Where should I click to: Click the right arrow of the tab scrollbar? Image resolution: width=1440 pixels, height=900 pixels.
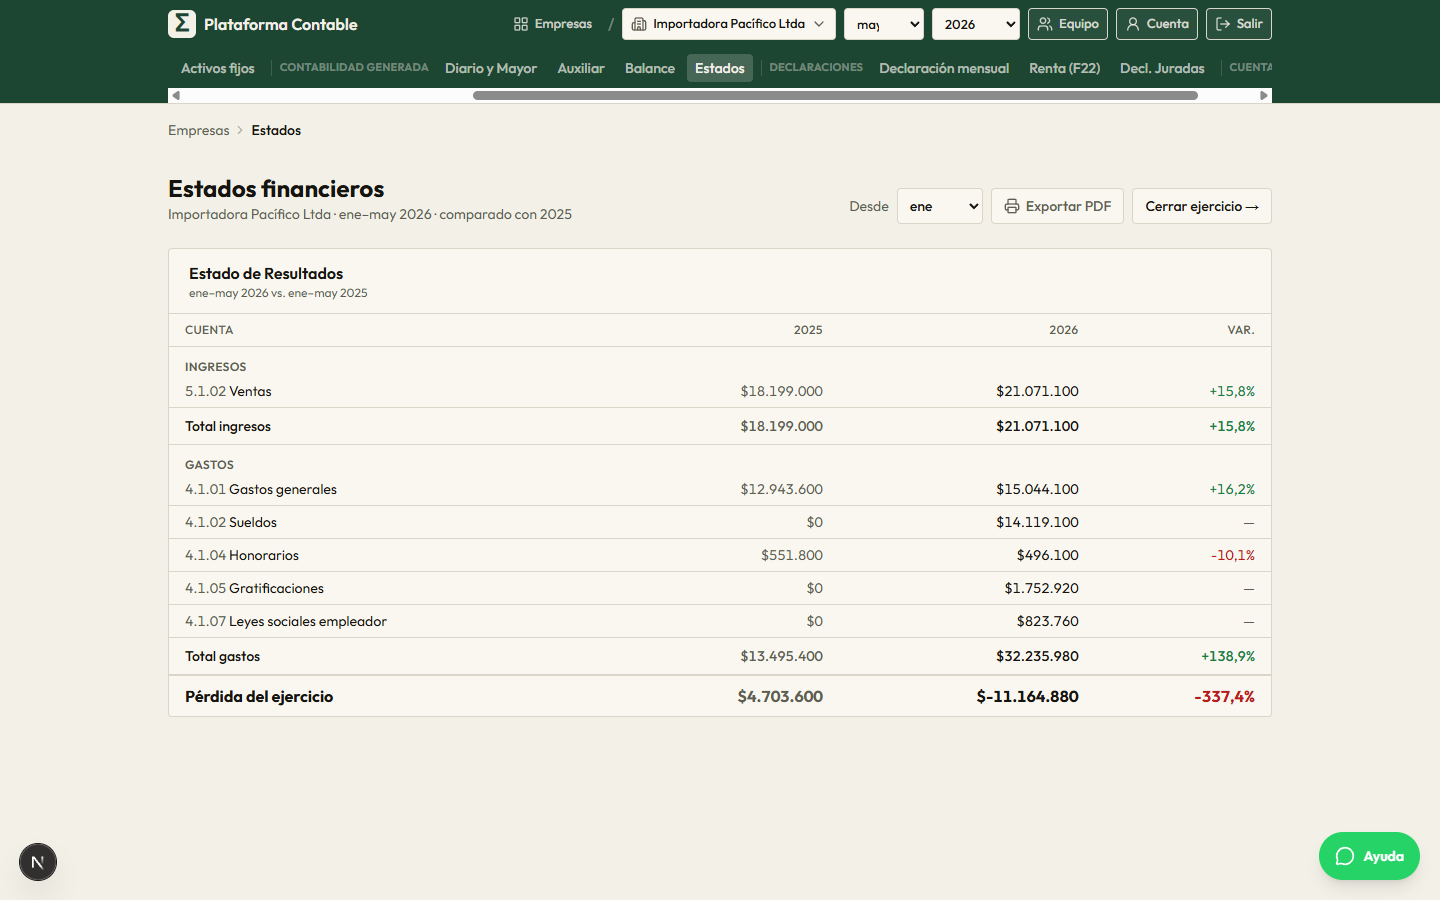[1264, 96]
